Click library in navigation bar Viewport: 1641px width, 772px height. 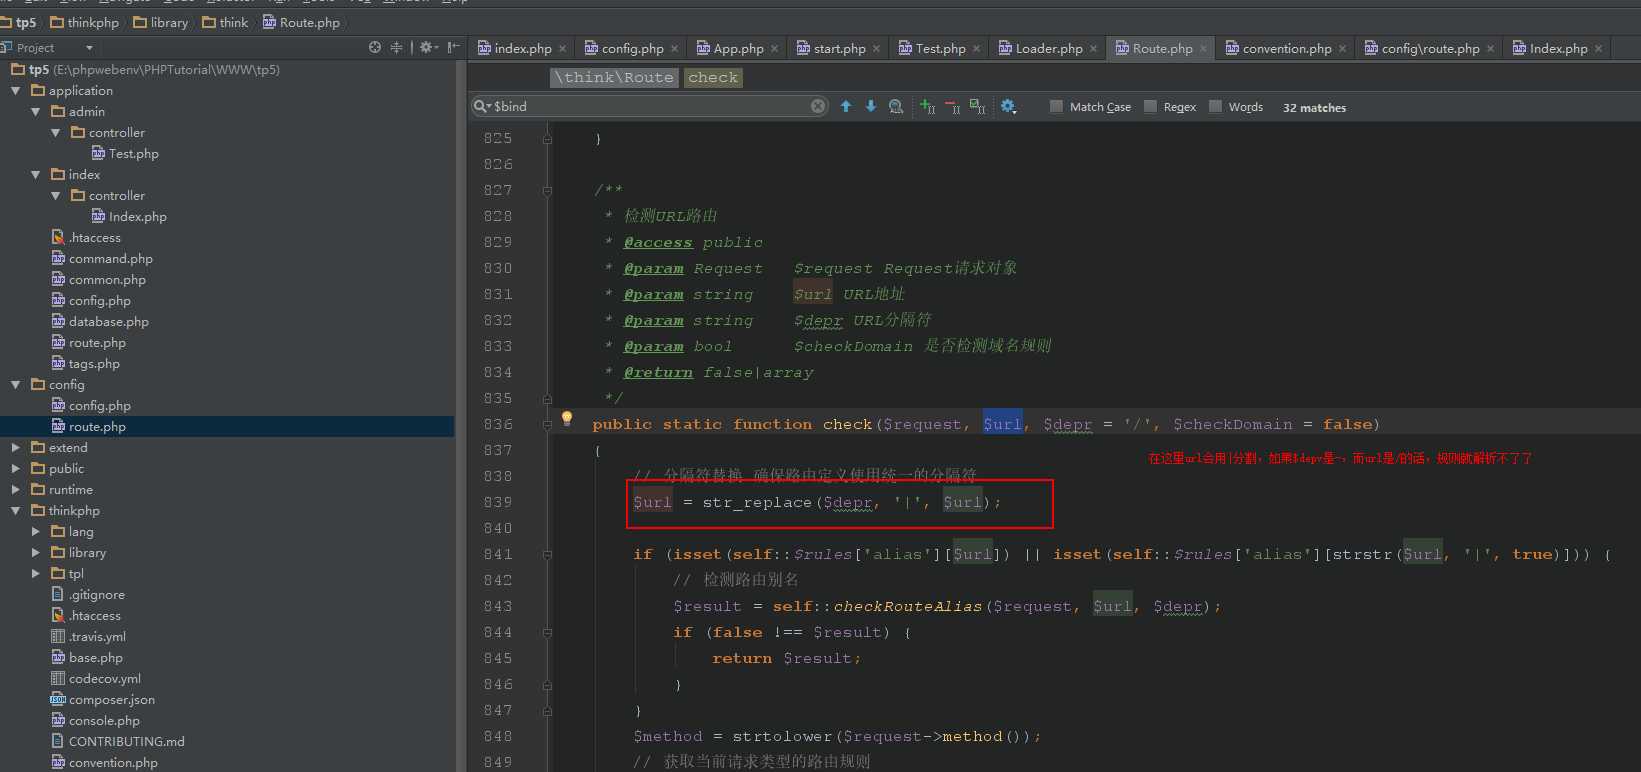(160, 22)
